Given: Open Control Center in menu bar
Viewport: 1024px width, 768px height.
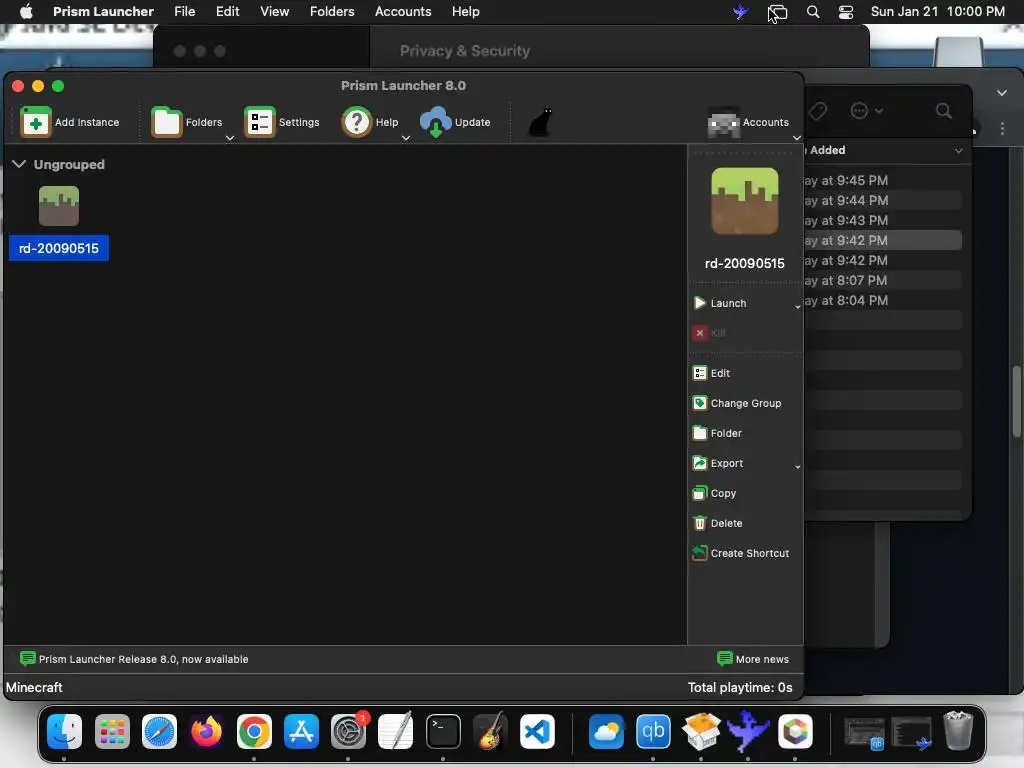Looking at the screenshot, I should tap(846, 12).
